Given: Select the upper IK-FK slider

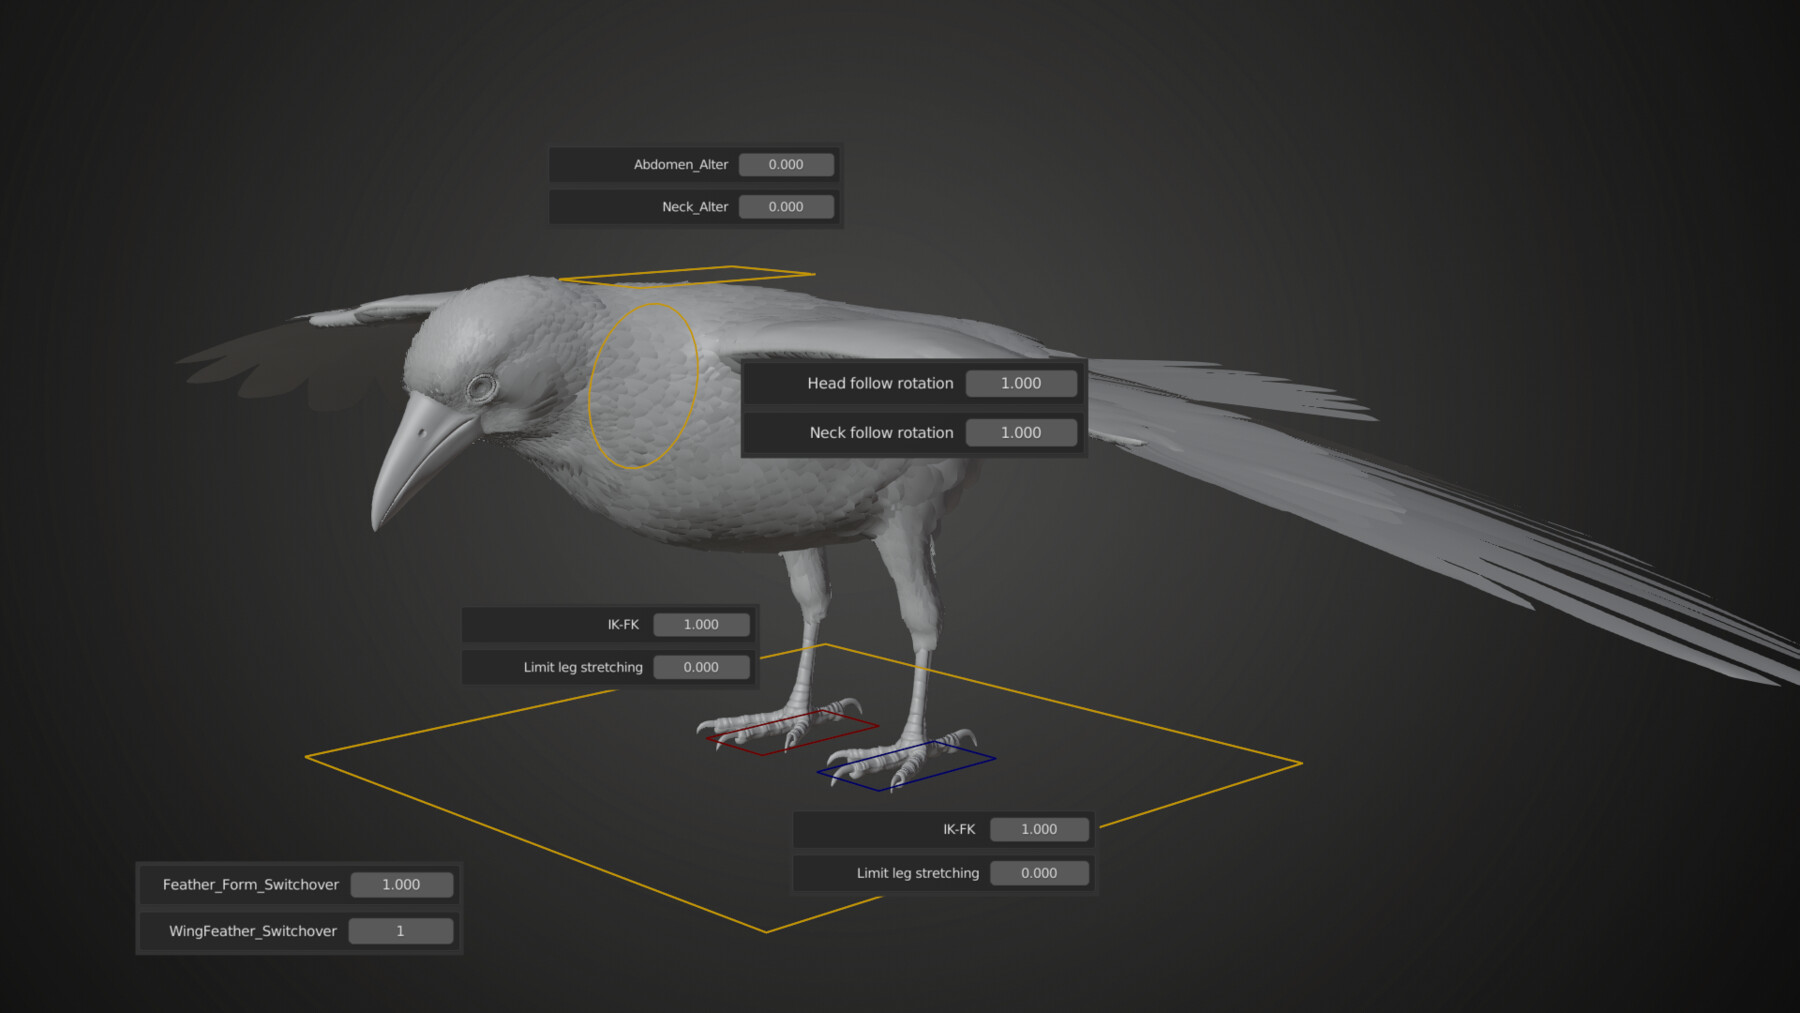Looking at the screenshot, I should pos(701,624).
